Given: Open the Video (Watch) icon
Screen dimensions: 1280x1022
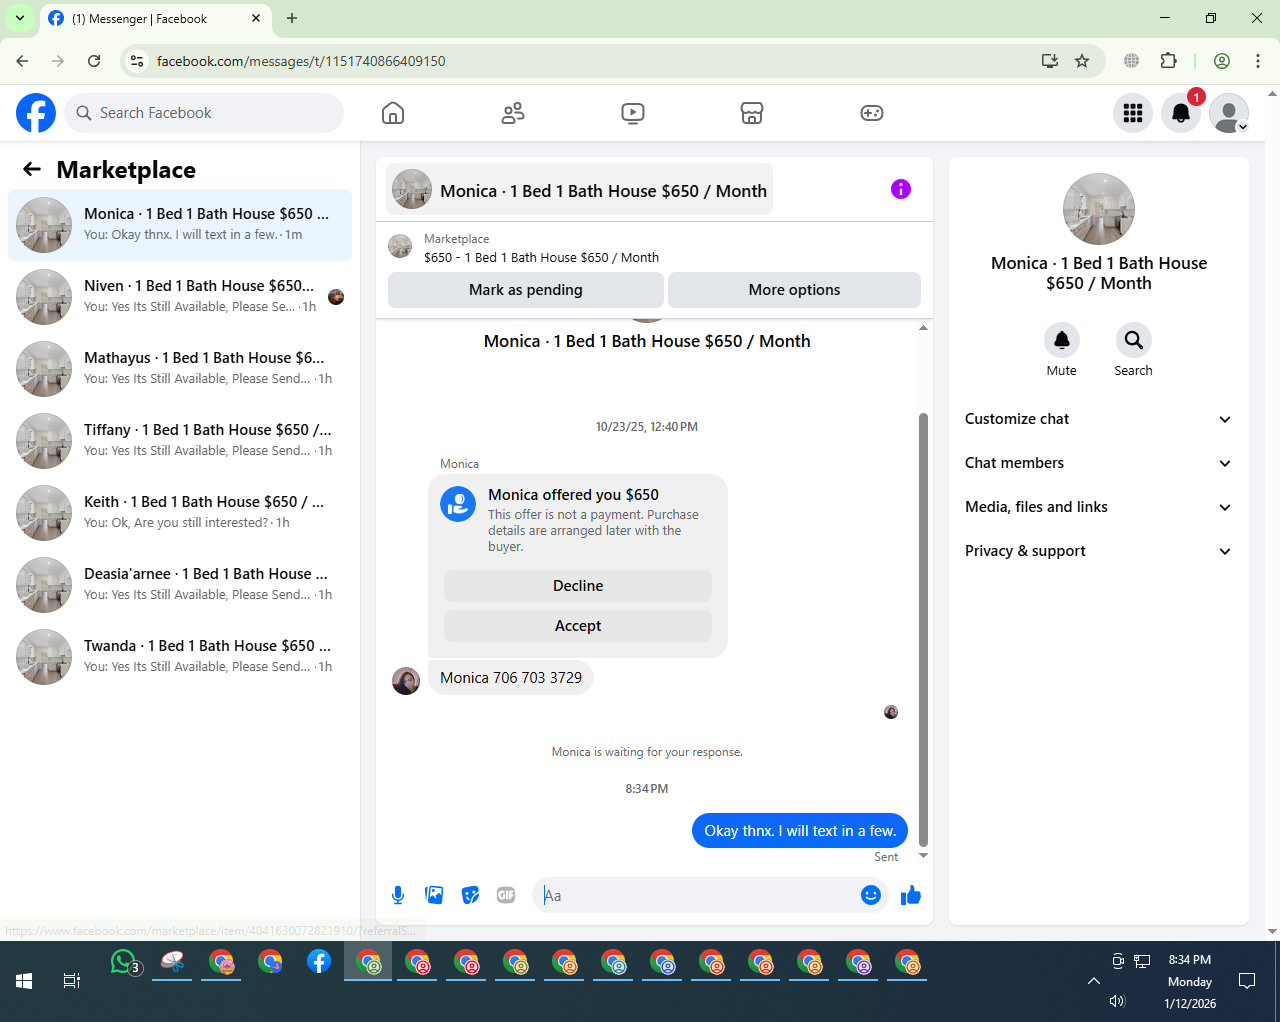Looking at the screenshot, I should pyautogui.click(x=633, y=113).
